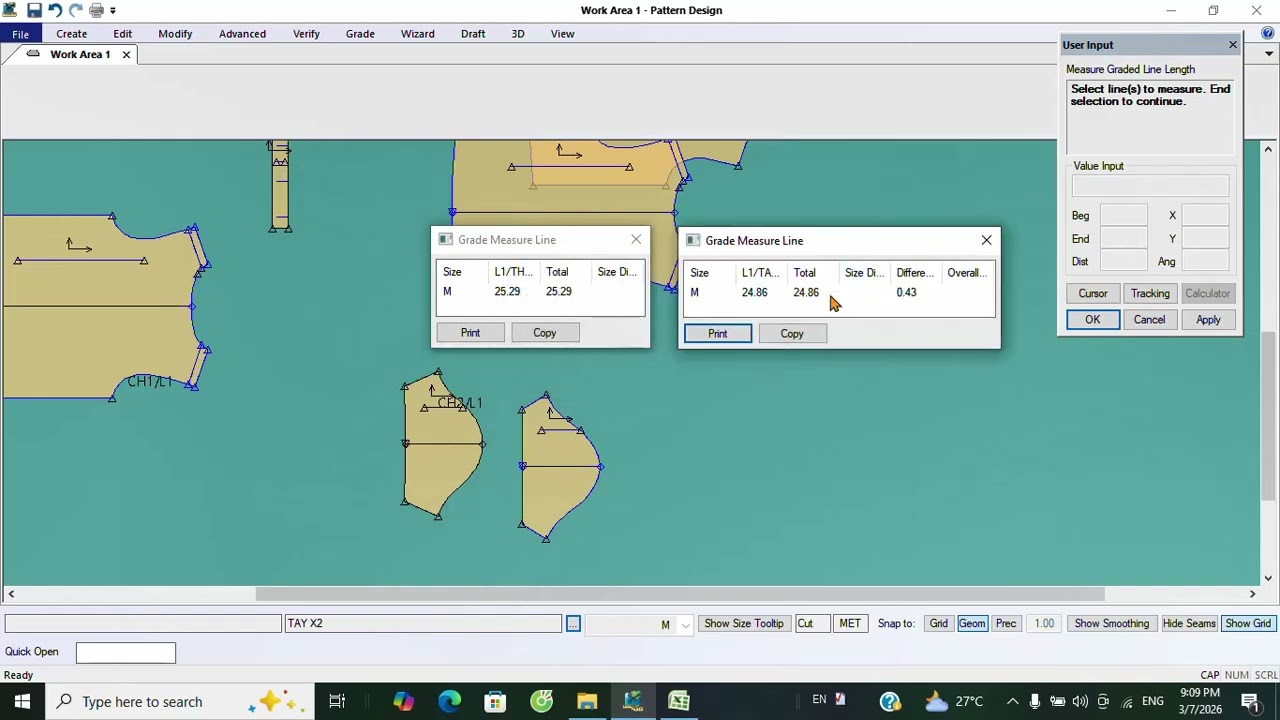Click Print in dialog showing 24.86

(717, 334)
